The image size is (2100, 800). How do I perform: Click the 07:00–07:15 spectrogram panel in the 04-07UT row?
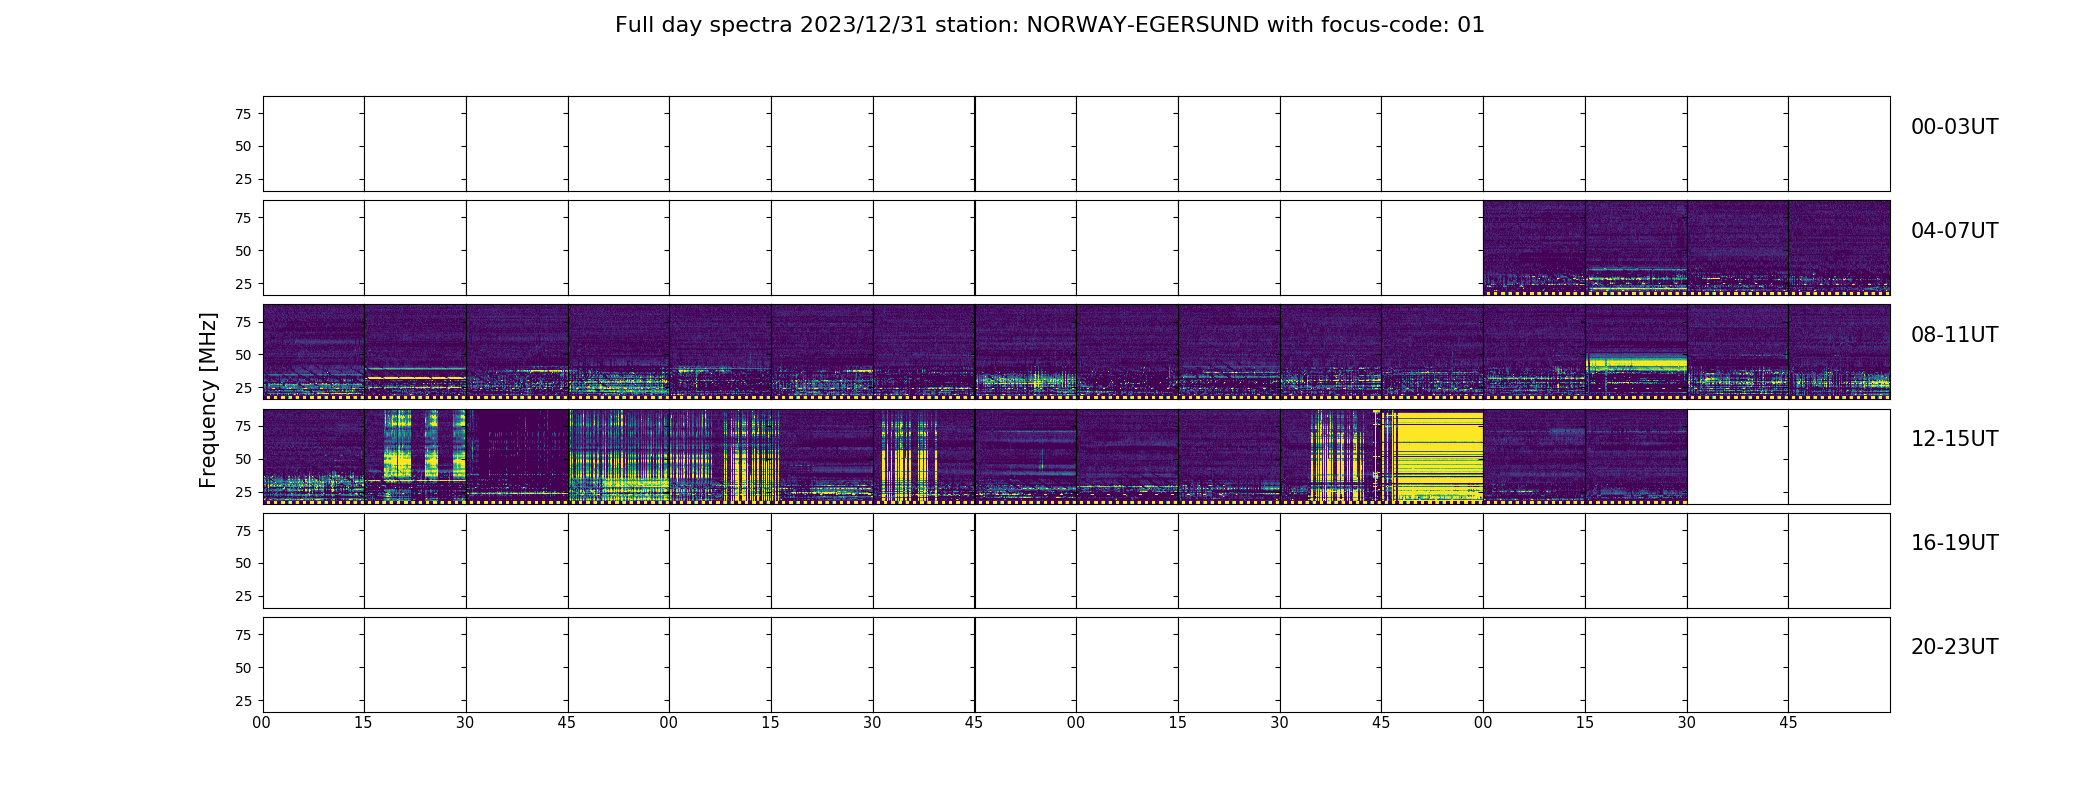(x=1534, y=248)
